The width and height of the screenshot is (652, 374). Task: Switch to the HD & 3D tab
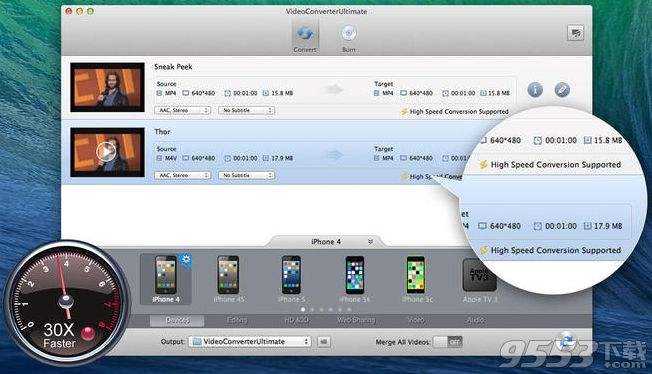[x=296, y=320]
